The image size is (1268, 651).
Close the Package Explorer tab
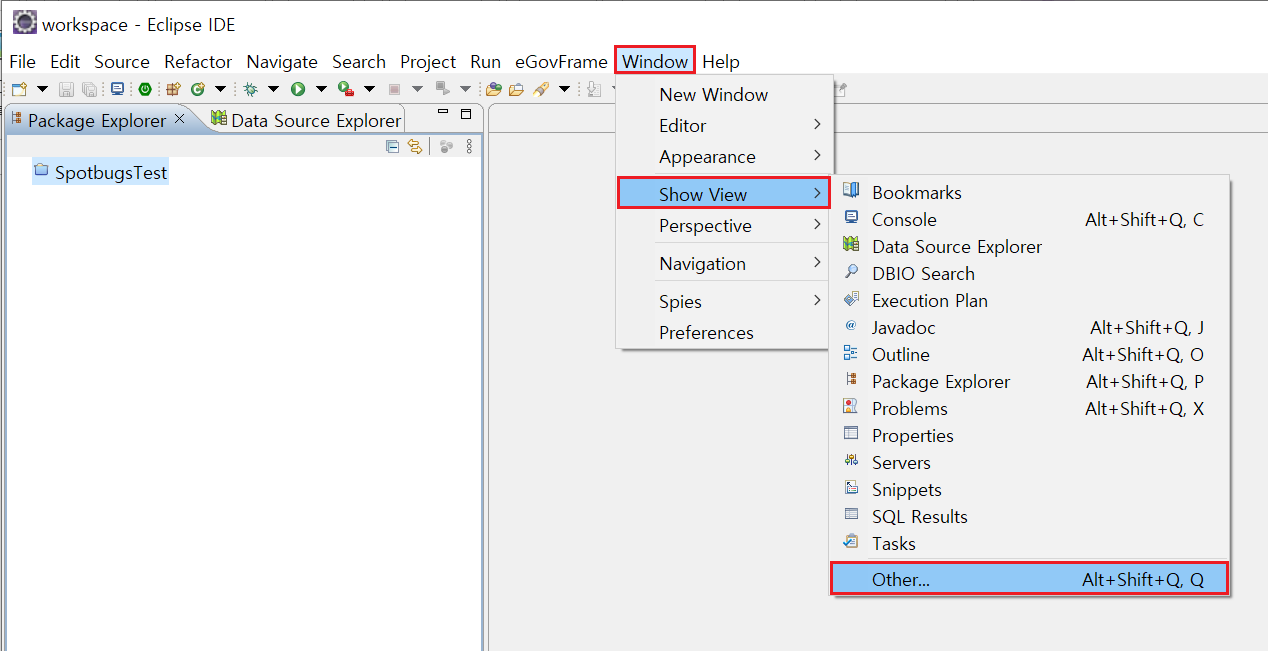pyautogui.click(x=180, y=119)
